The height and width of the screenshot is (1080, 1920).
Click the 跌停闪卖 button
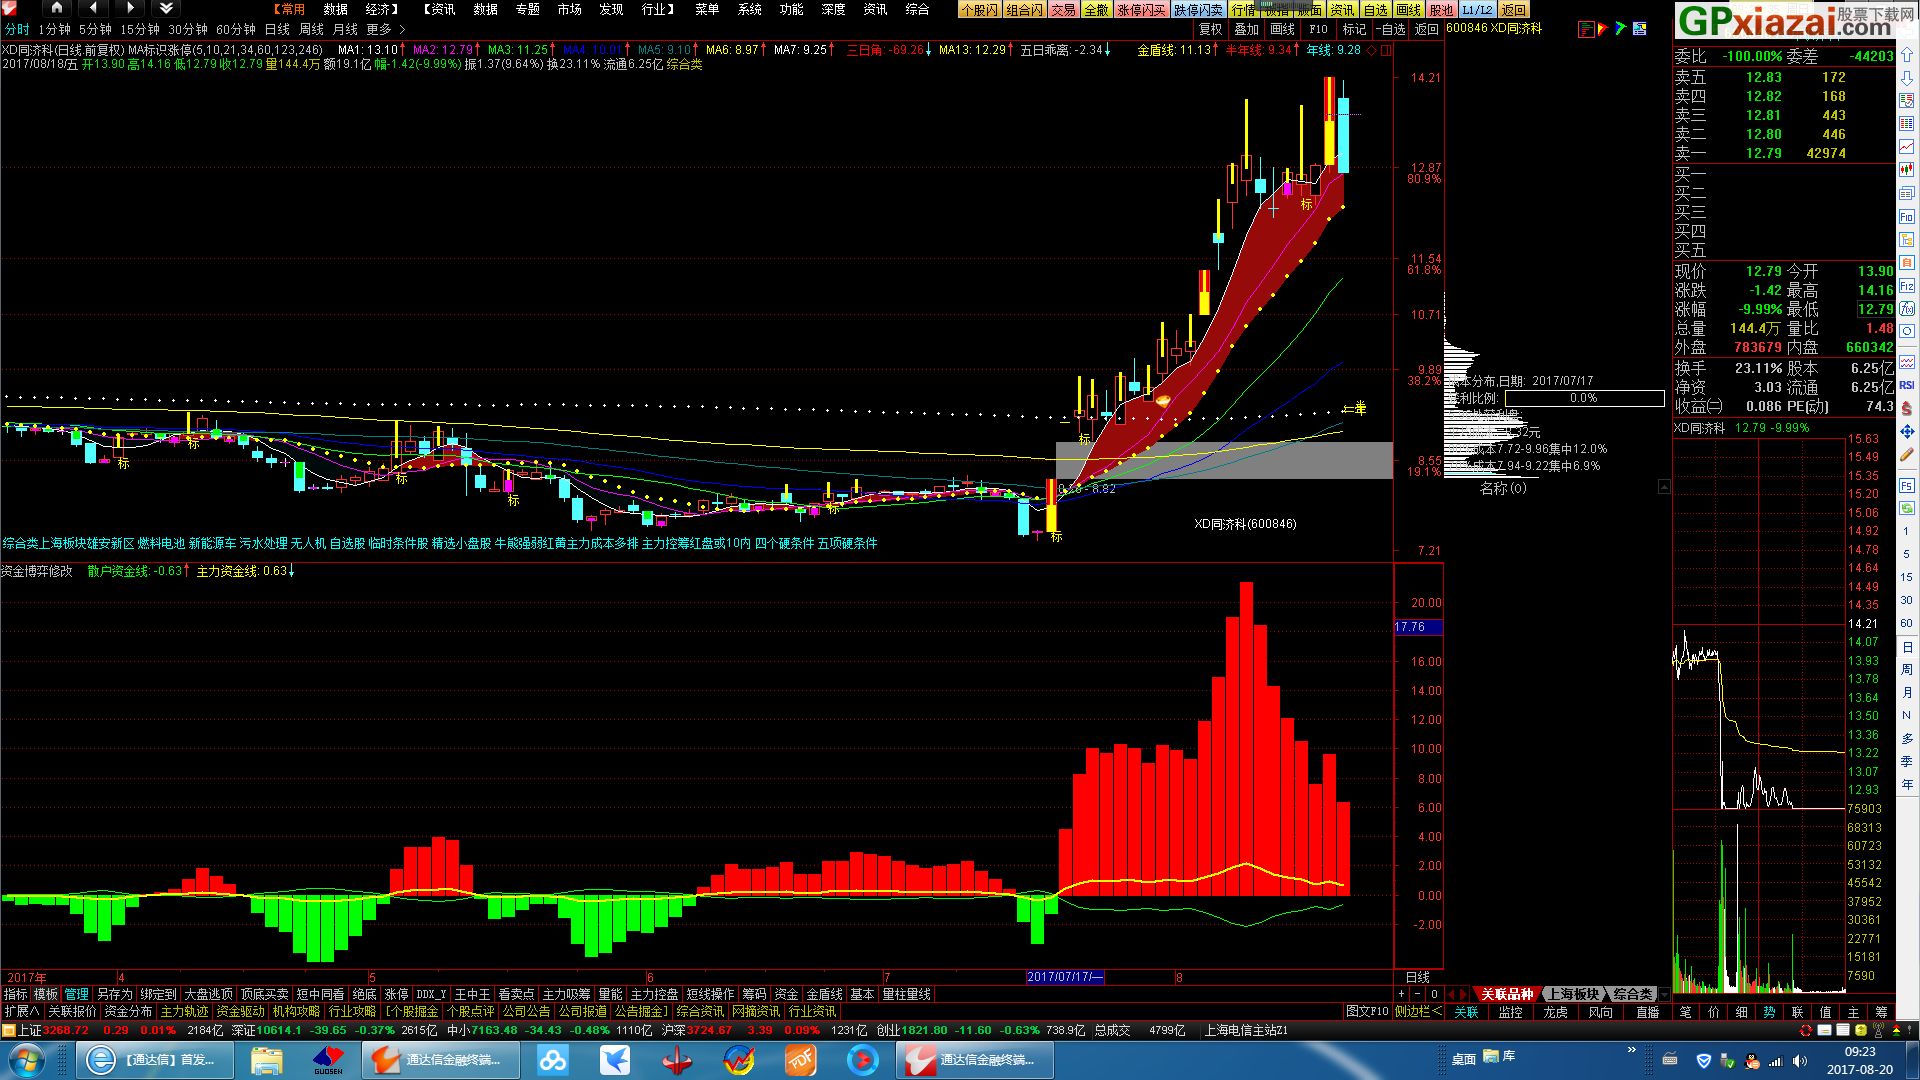click(1198, 9)
